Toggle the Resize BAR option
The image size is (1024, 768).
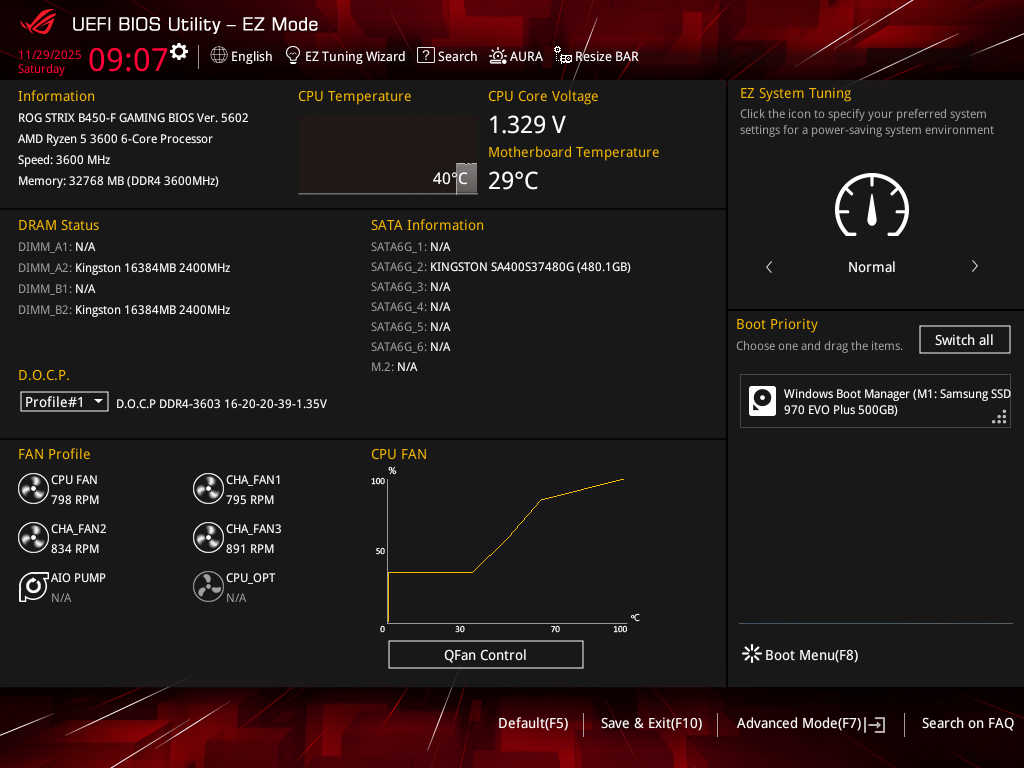pos(596,56)
